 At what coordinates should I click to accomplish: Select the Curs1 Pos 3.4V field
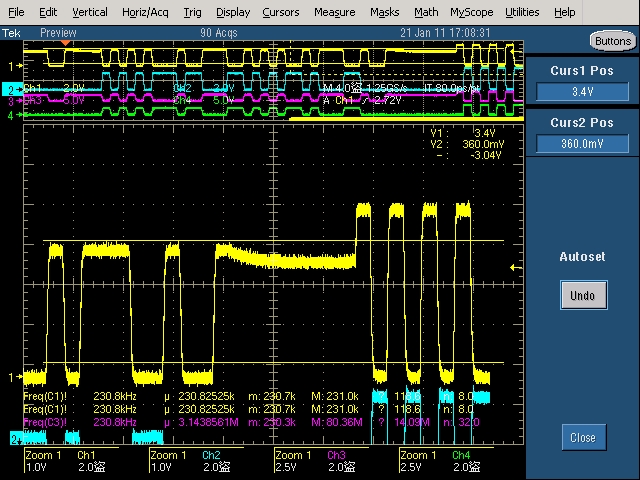(582, 91)
